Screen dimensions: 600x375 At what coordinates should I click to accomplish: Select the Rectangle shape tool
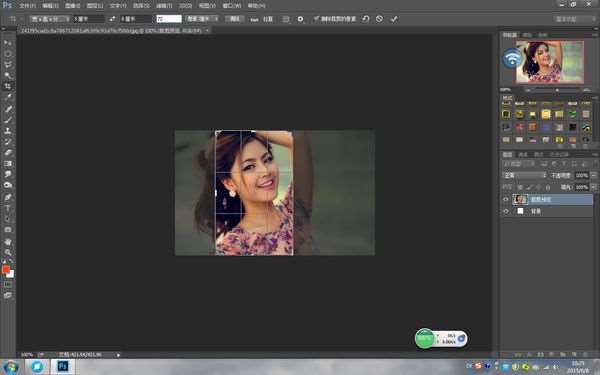coord(8,230)
